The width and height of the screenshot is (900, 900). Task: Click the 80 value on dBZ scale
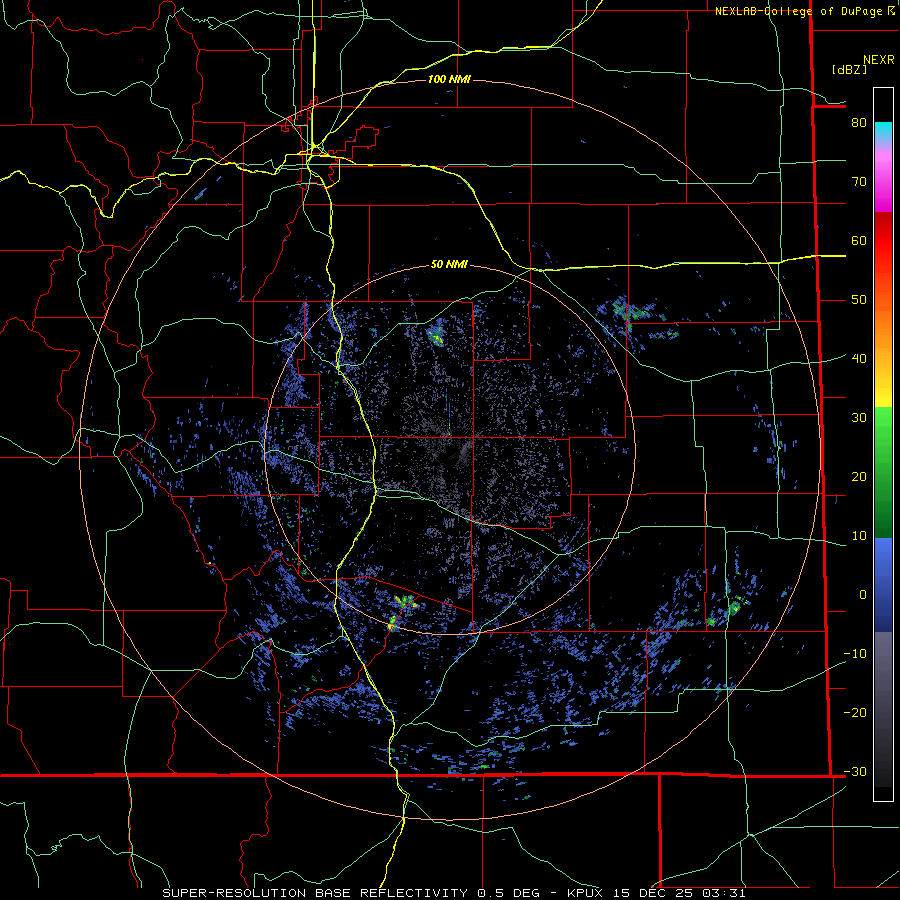[x=859, y=122]
